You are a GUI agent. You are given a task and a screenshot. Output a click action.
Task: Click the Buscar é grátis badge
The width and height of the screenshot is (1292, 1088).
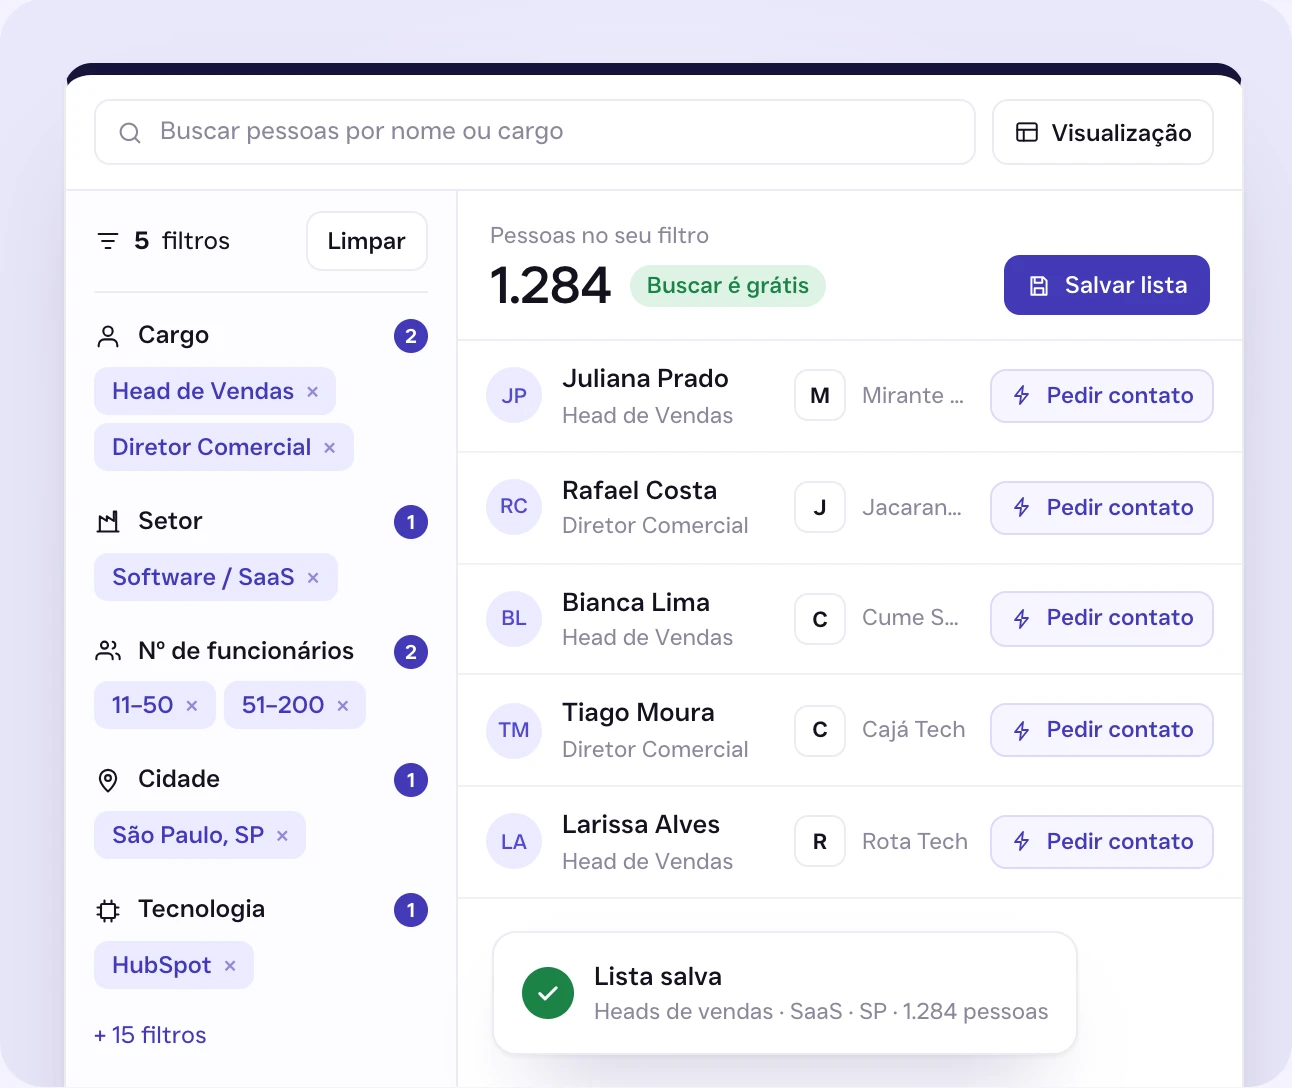pyautogui.click(x=728, y=286)
